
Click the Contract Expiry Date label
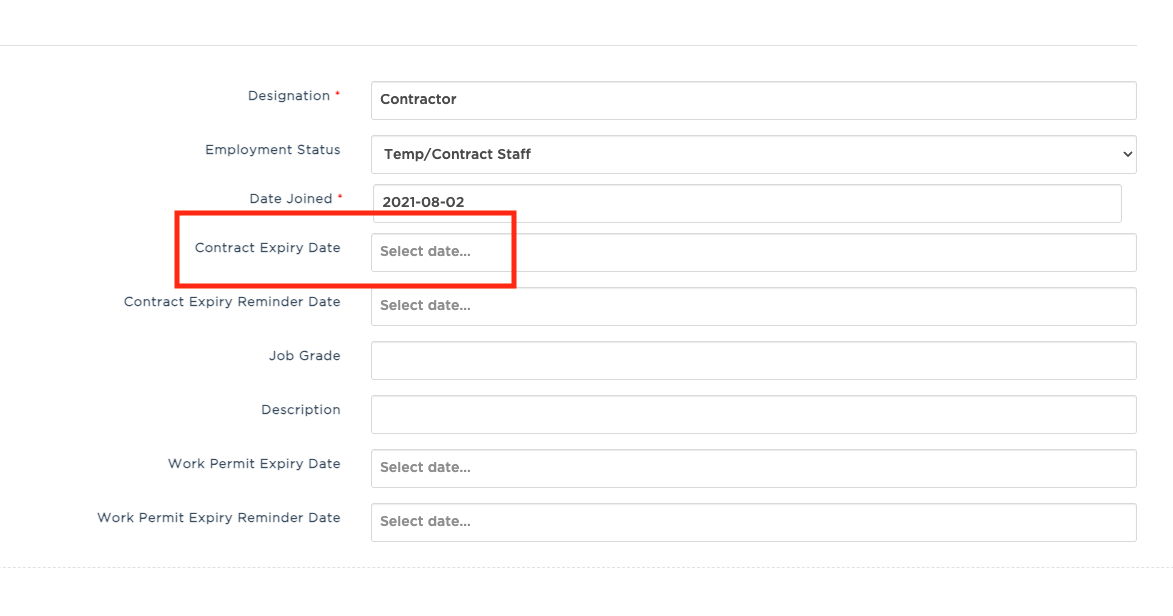click(x=267, y=248)
